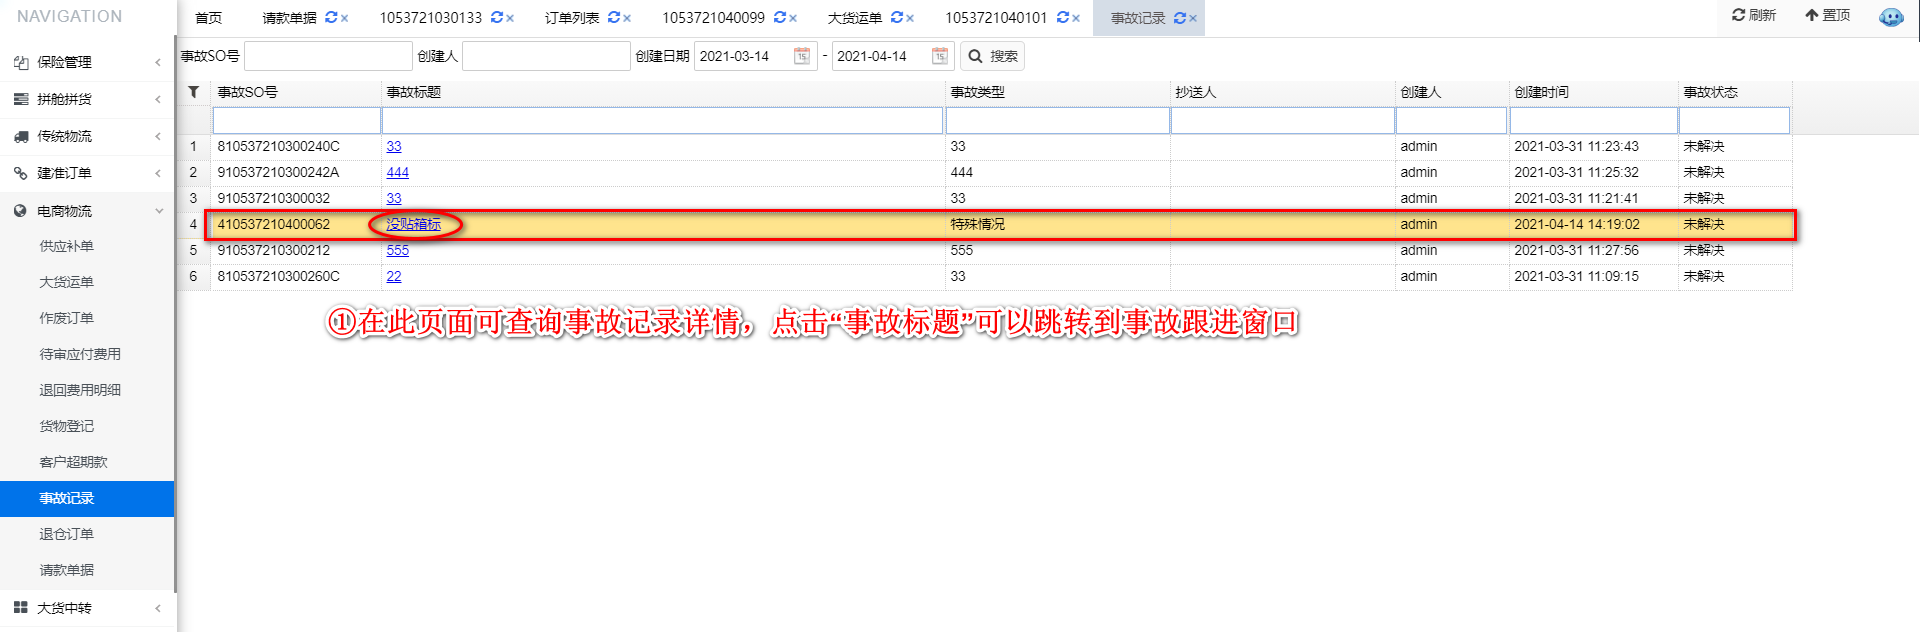Close the 事故记录 tab
Viewport: 1920px width, 632px height.
tap(1193, 18)
